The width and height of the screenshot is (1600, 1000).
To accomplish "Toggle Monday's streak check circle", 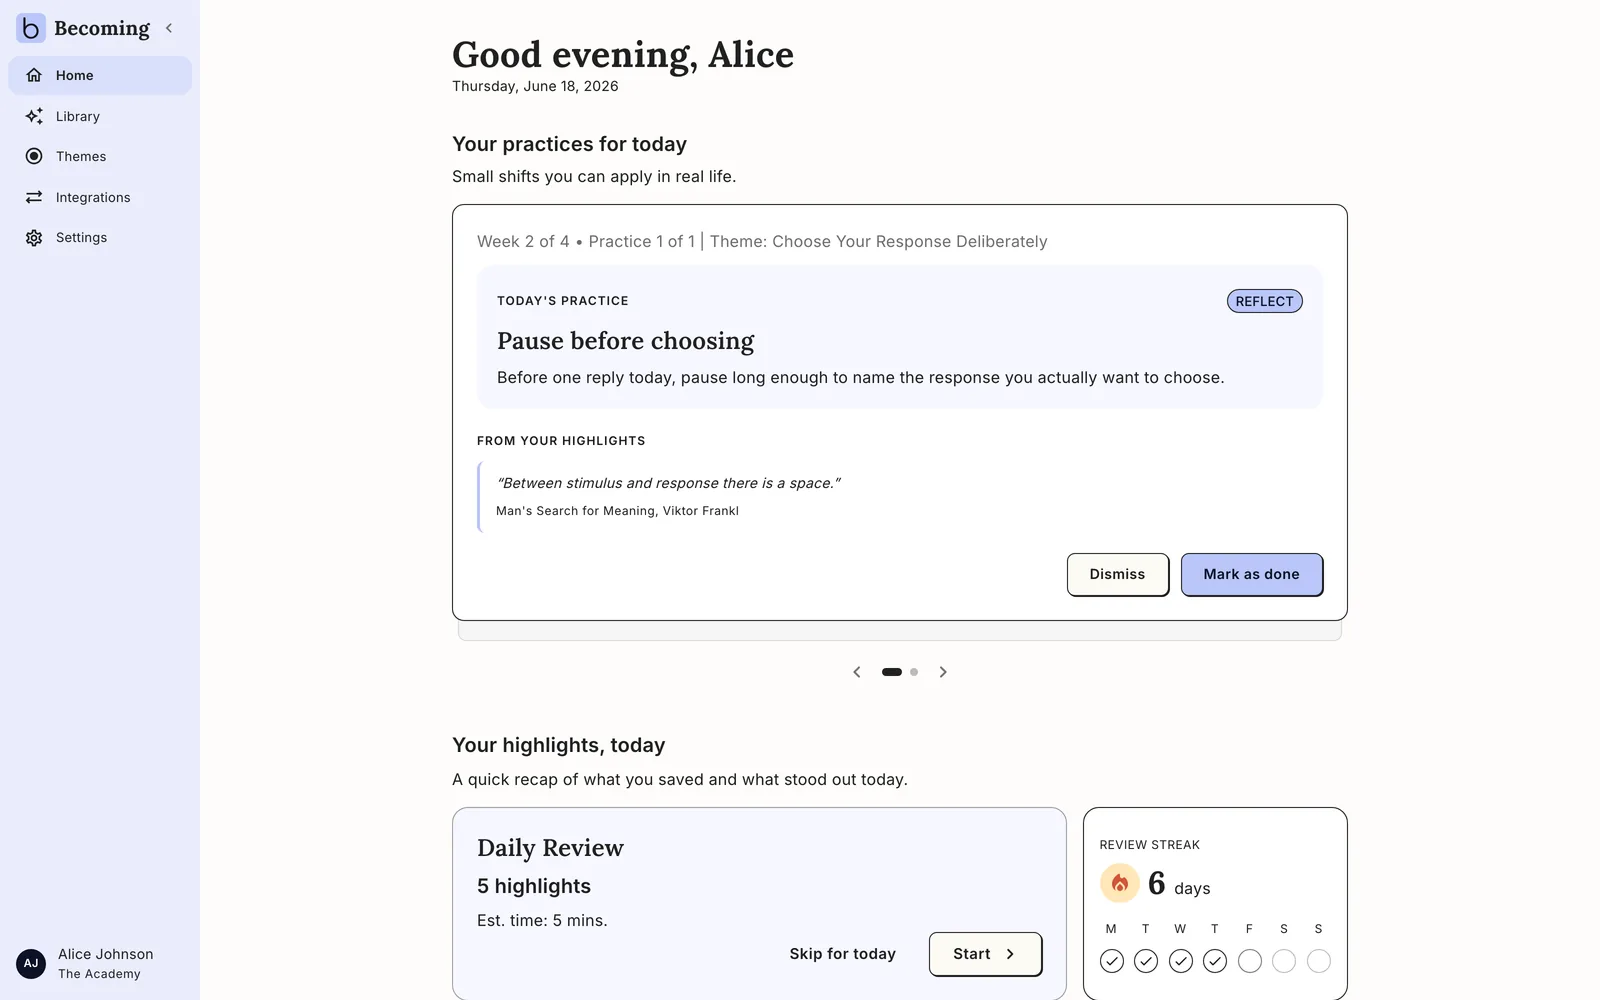I will pos(1112,961).
